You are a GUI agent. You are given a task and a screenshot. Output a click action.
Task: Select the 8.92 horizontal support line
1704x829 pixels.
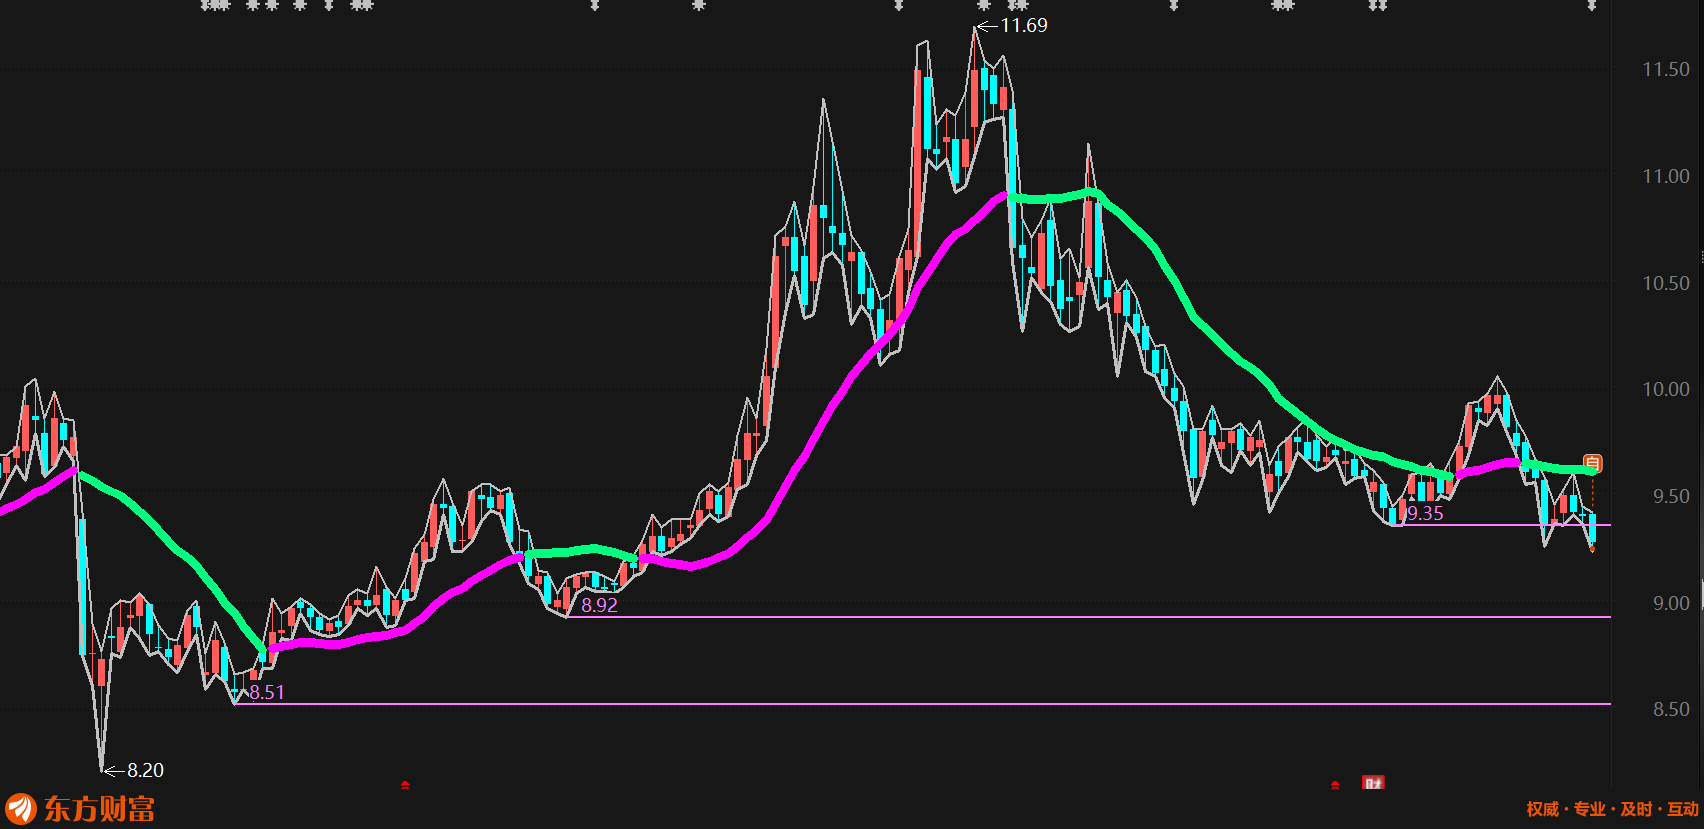point(1089,617)
